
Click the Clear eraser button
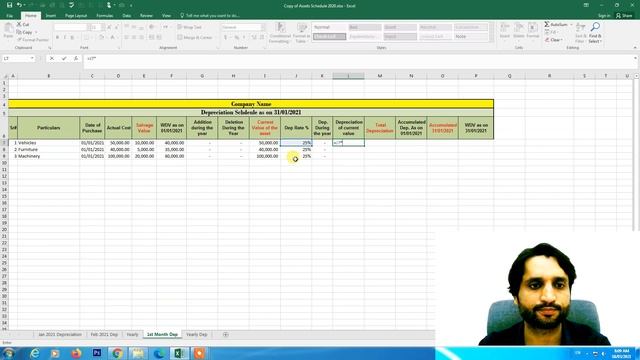pos(553,40)
